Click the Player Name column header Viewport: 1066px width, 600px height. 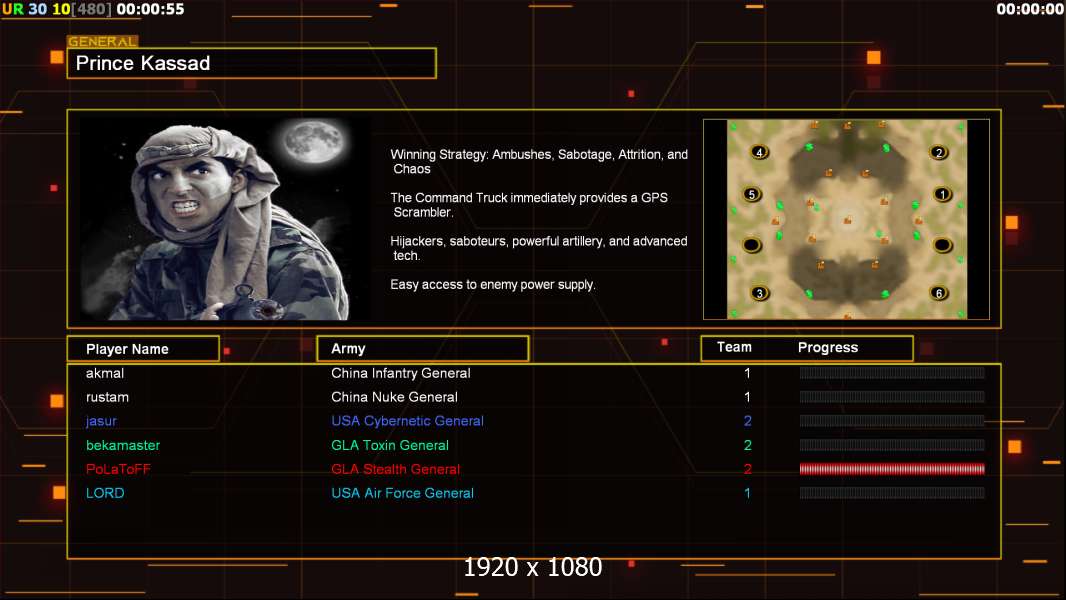pyautogui.click(x=143, y=349)
